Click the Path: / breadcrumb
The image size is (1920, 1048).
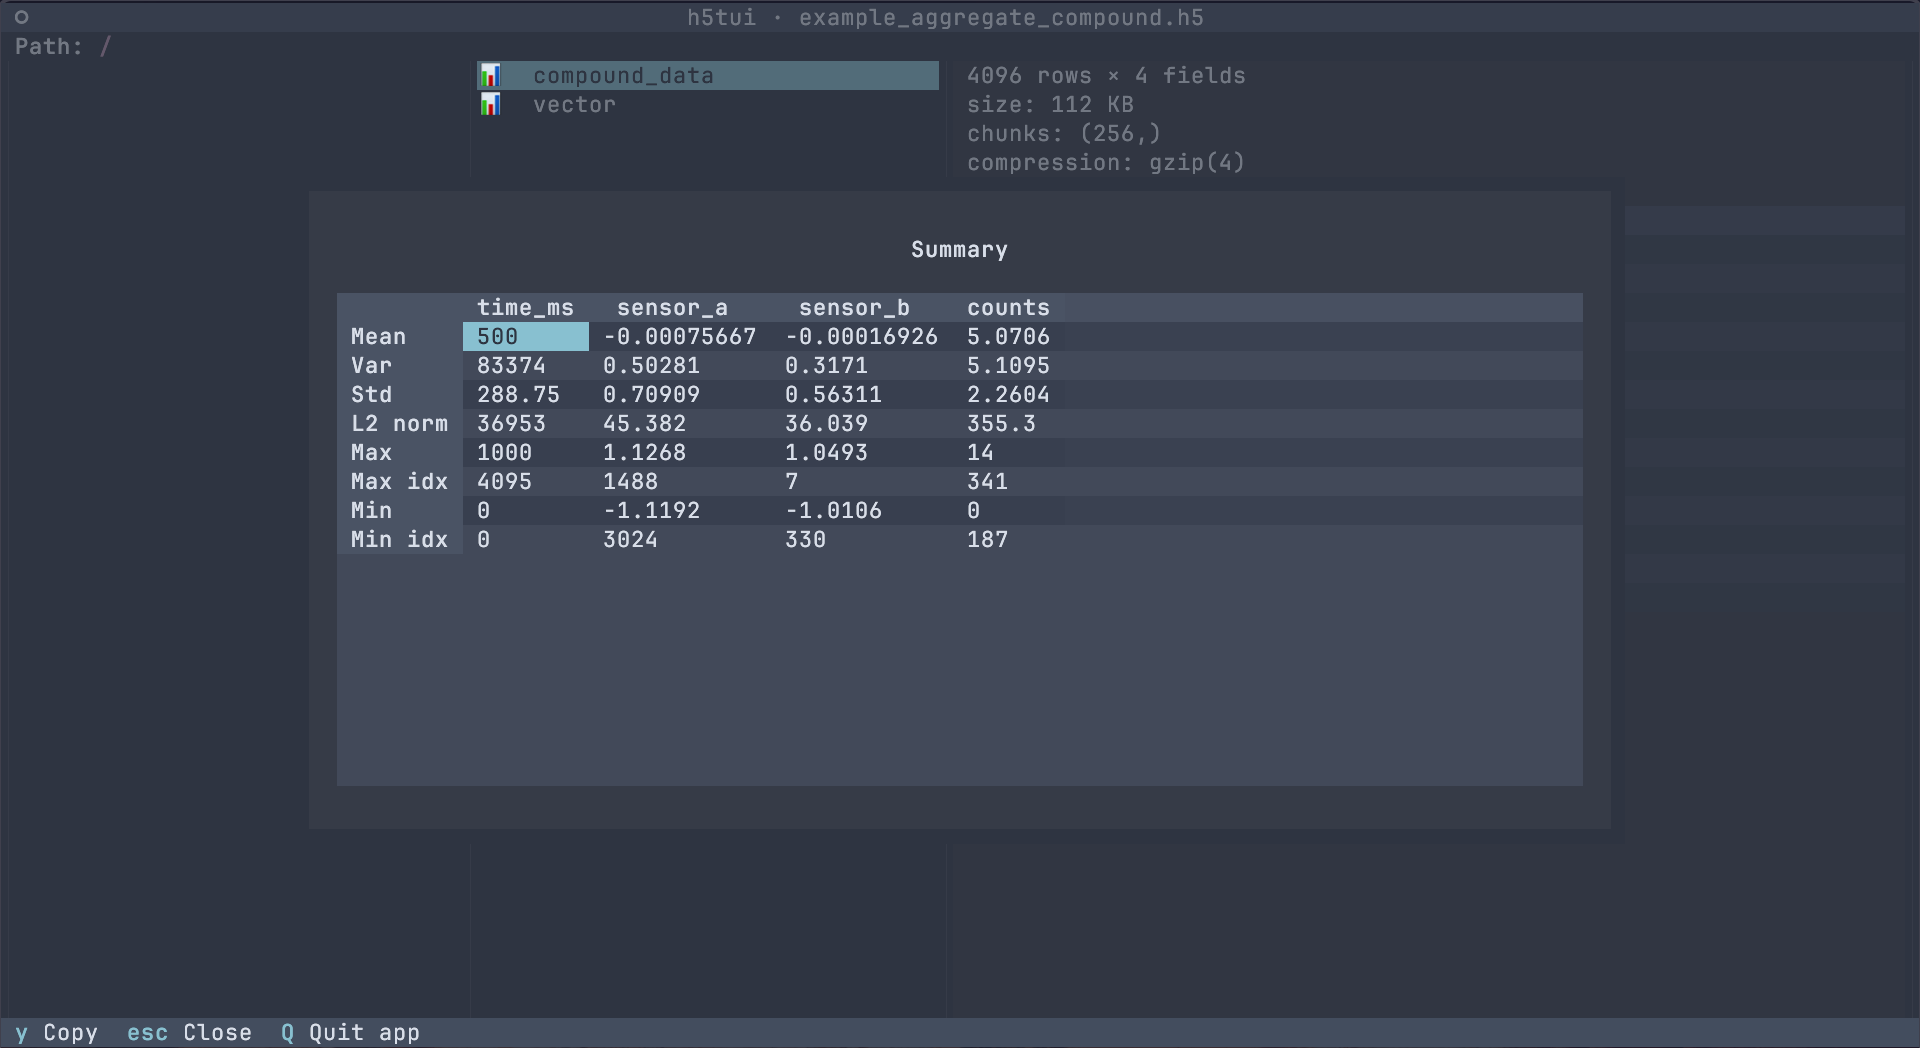click(63, 47)
